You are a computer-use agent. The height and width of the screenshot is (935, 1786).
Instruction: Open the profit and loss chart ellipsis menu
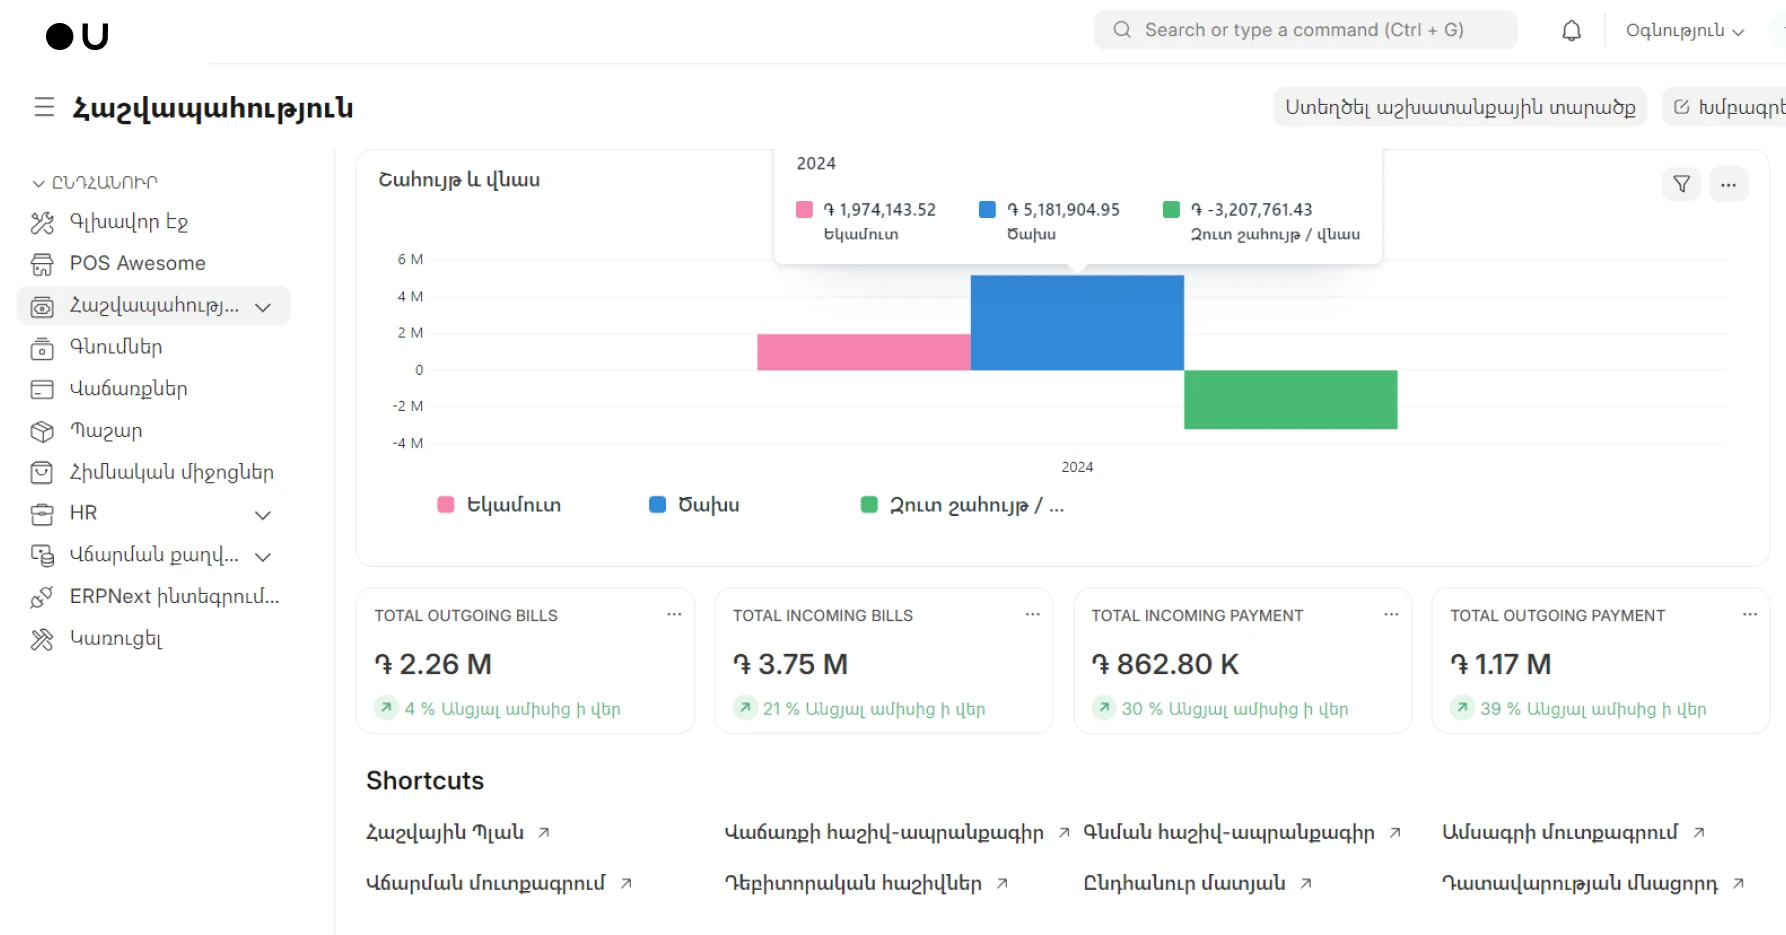(x=1728, y=184)
